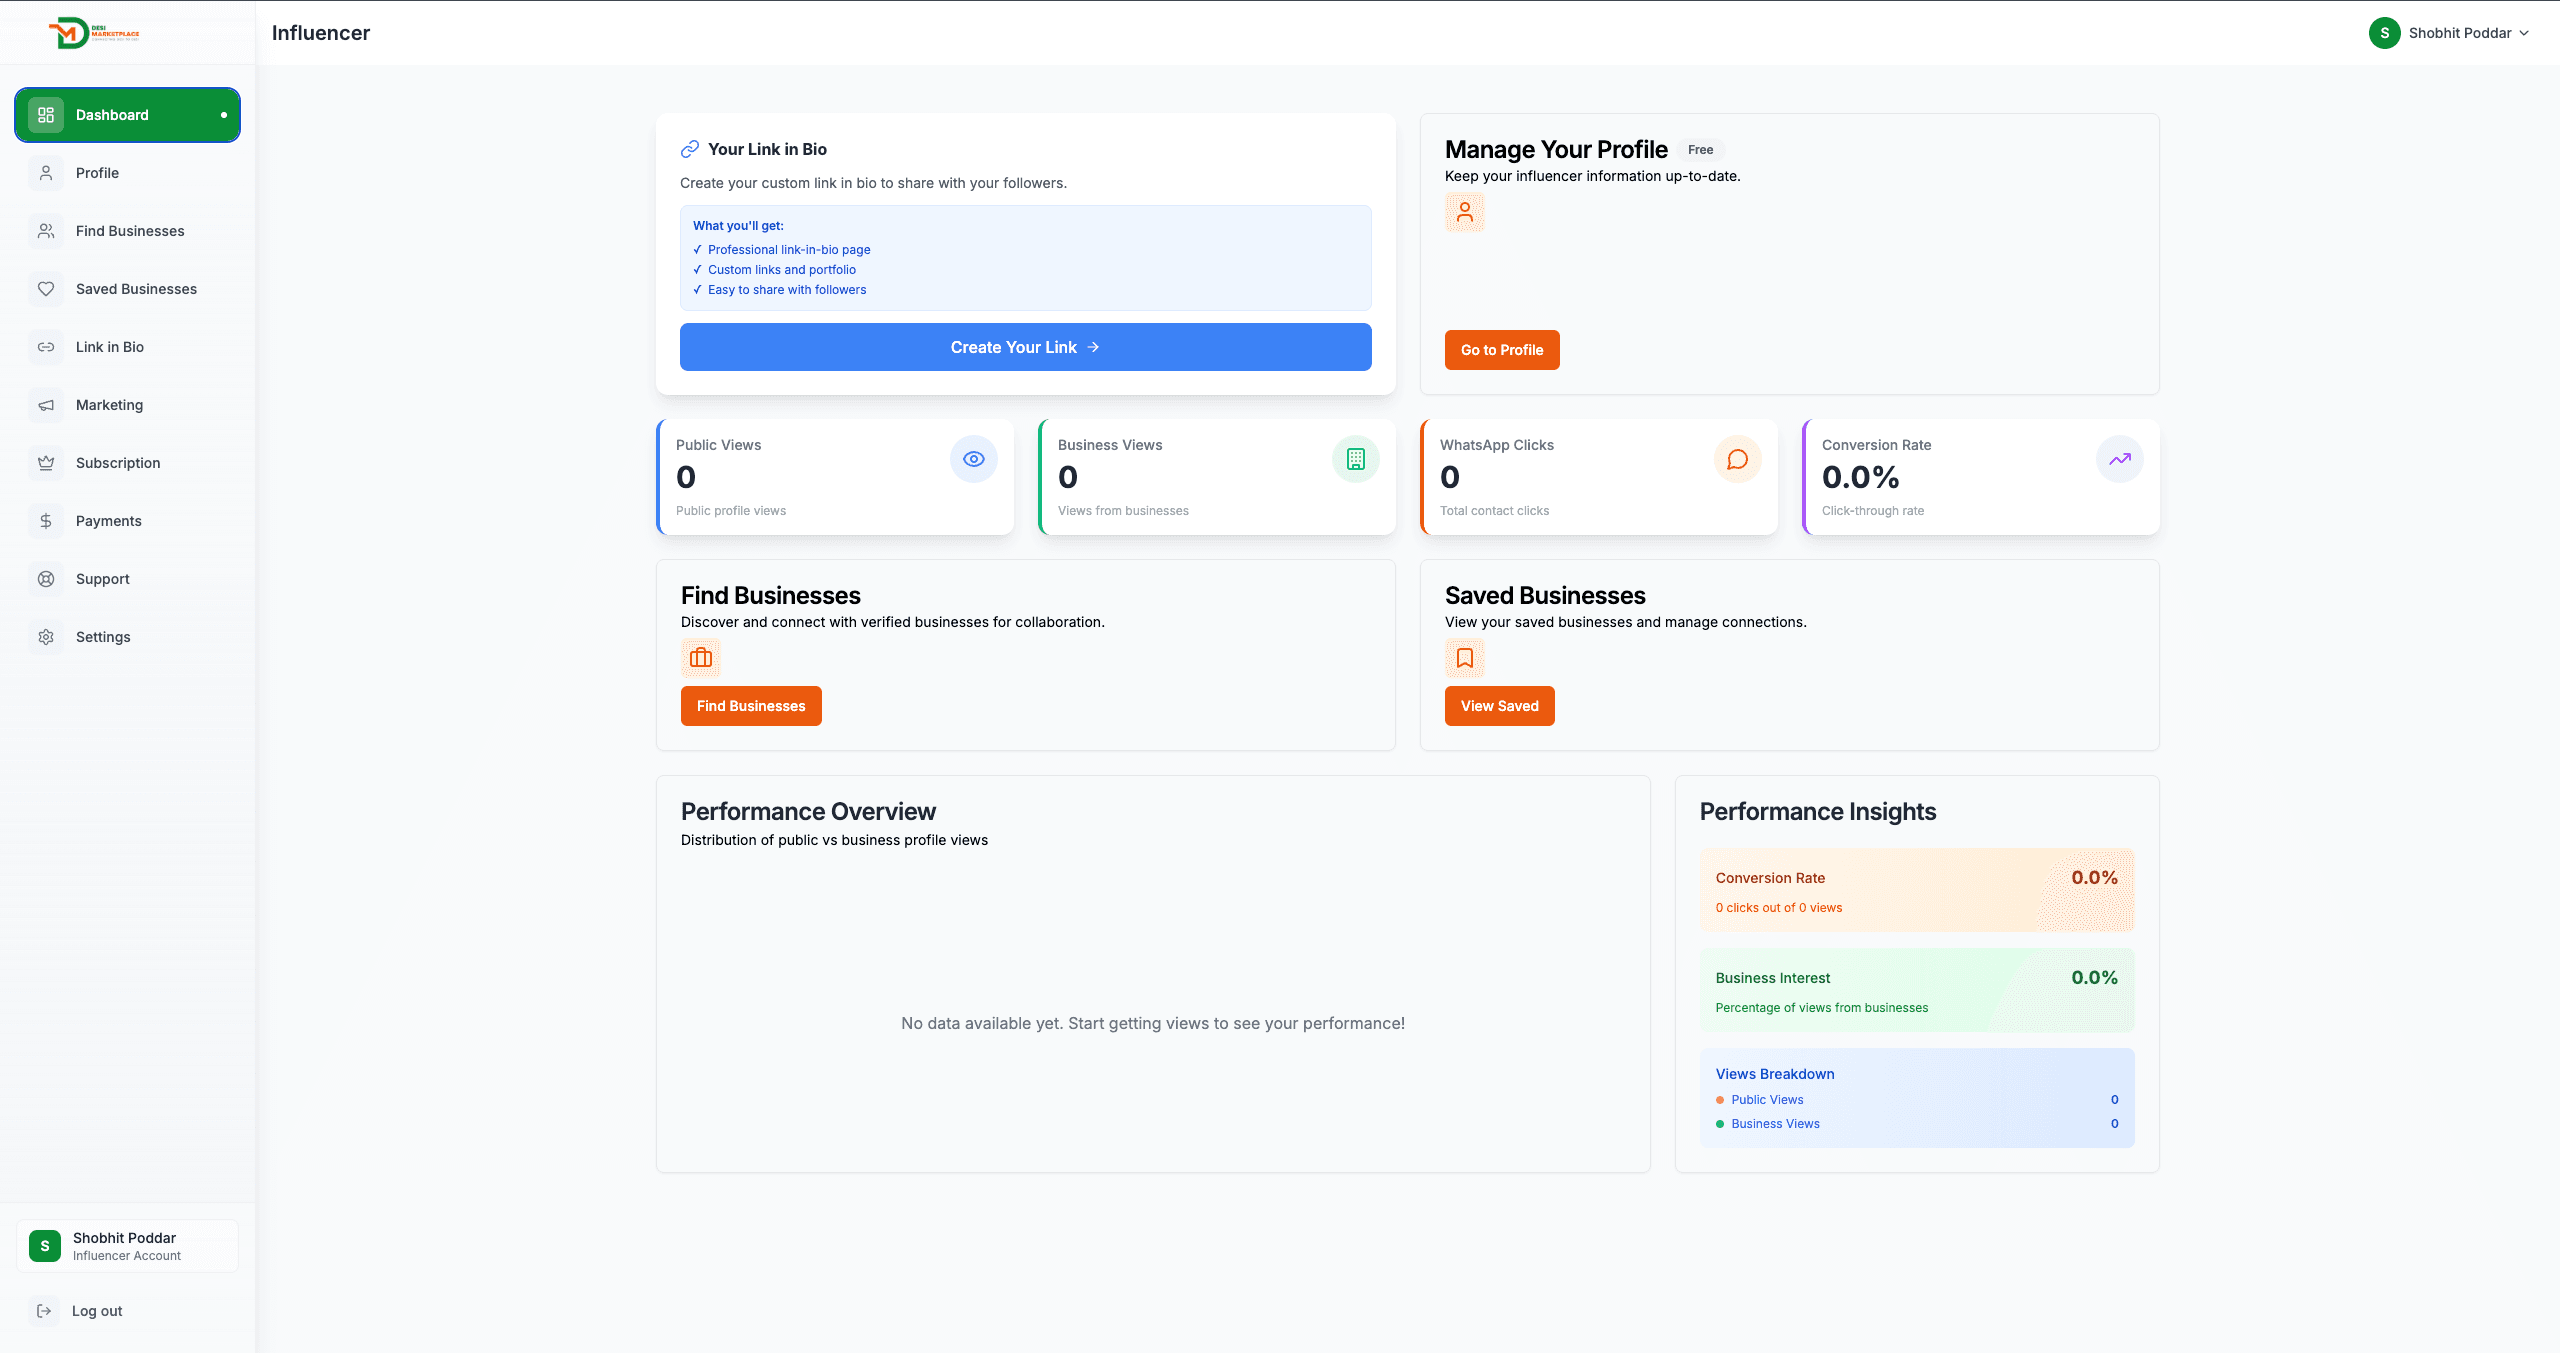Click 'Professional link-in-bio page' text

tap(789, 250)
